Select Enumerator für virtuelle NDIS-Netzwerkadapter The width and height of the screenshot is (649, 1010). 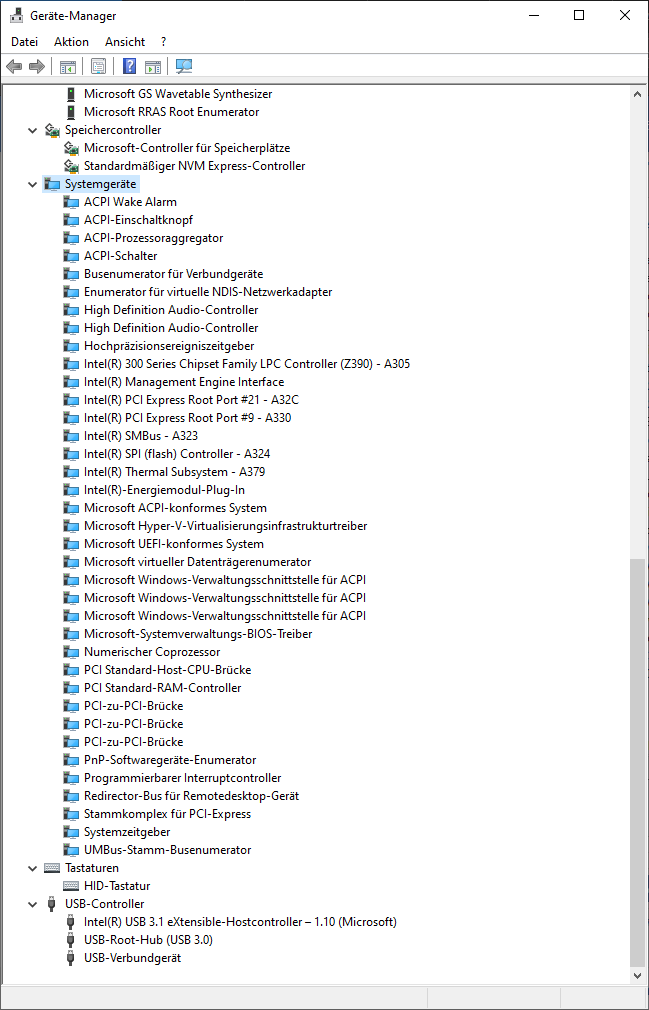(x=208, y=292)
